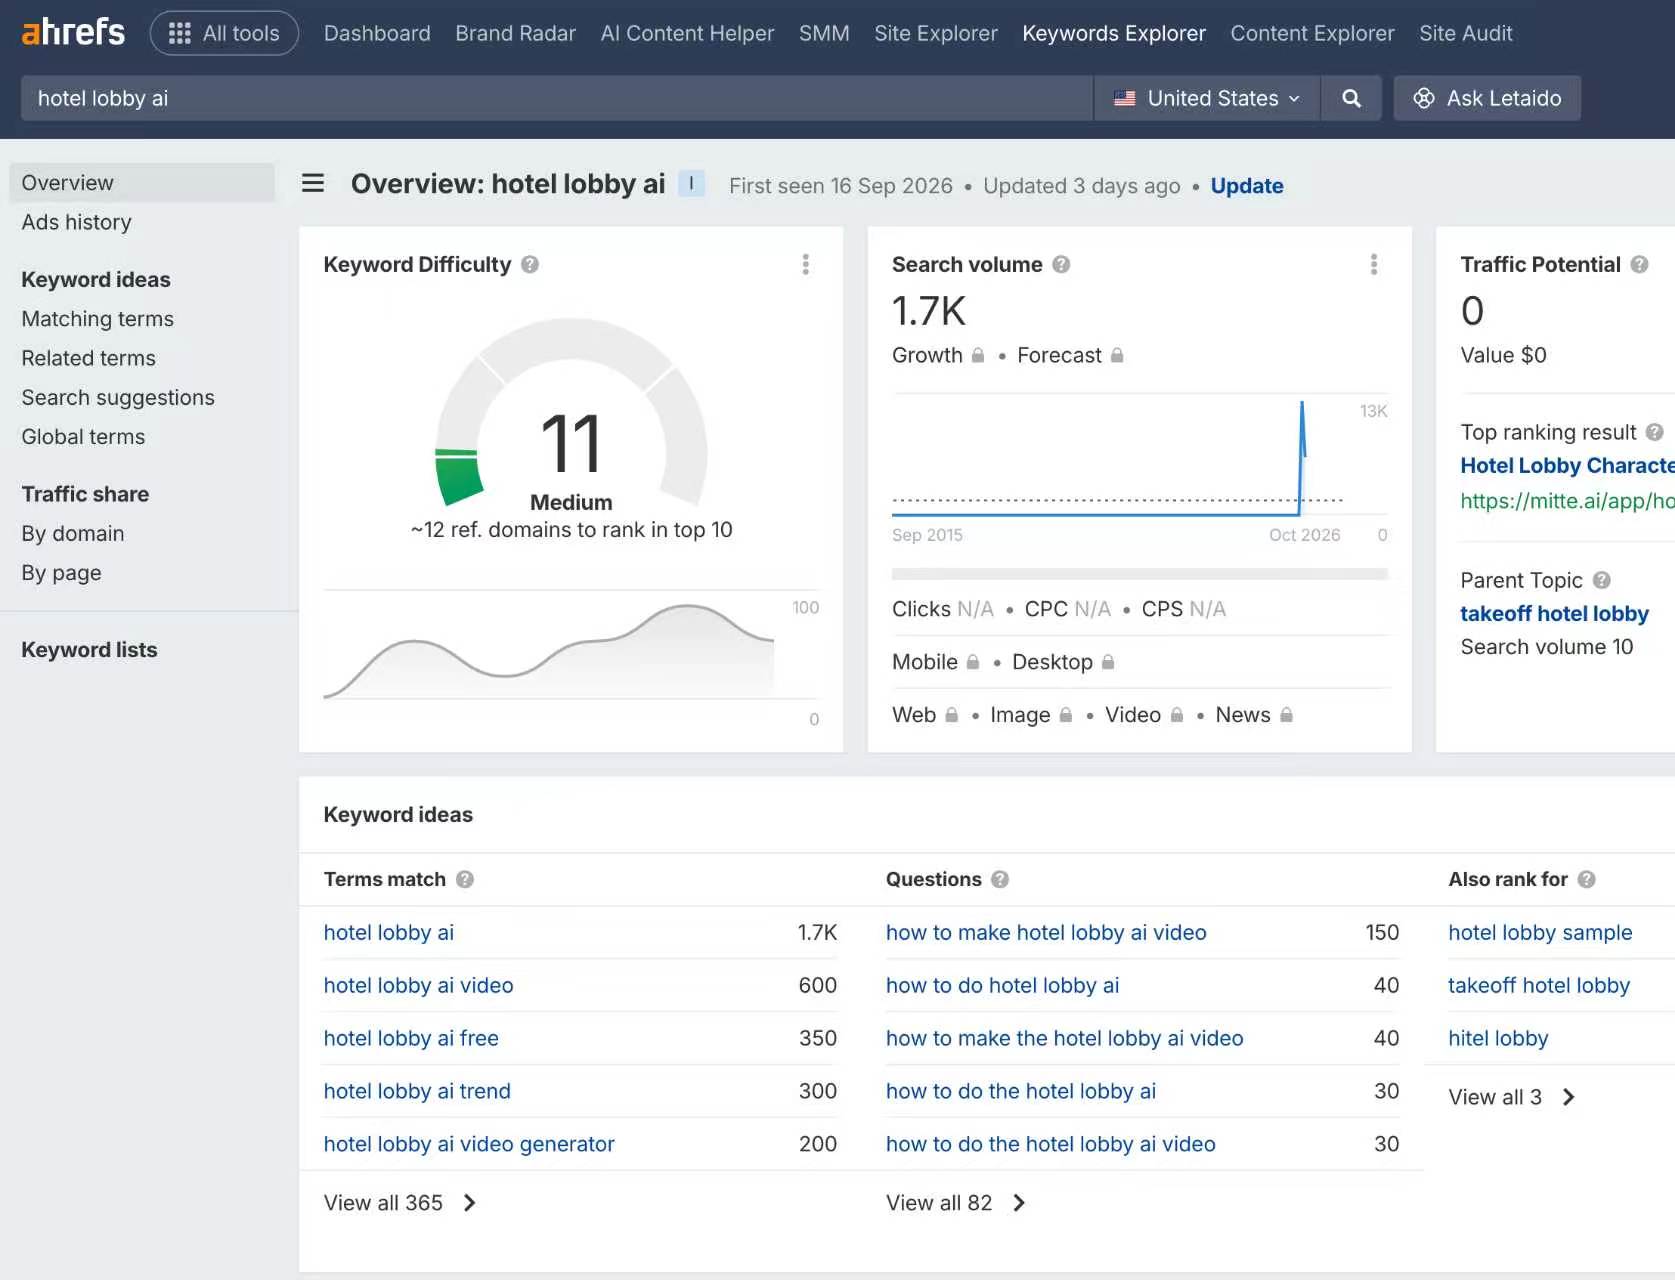
Task: Open Content Explorer from top nav
Action: [x=1312, y=33]
